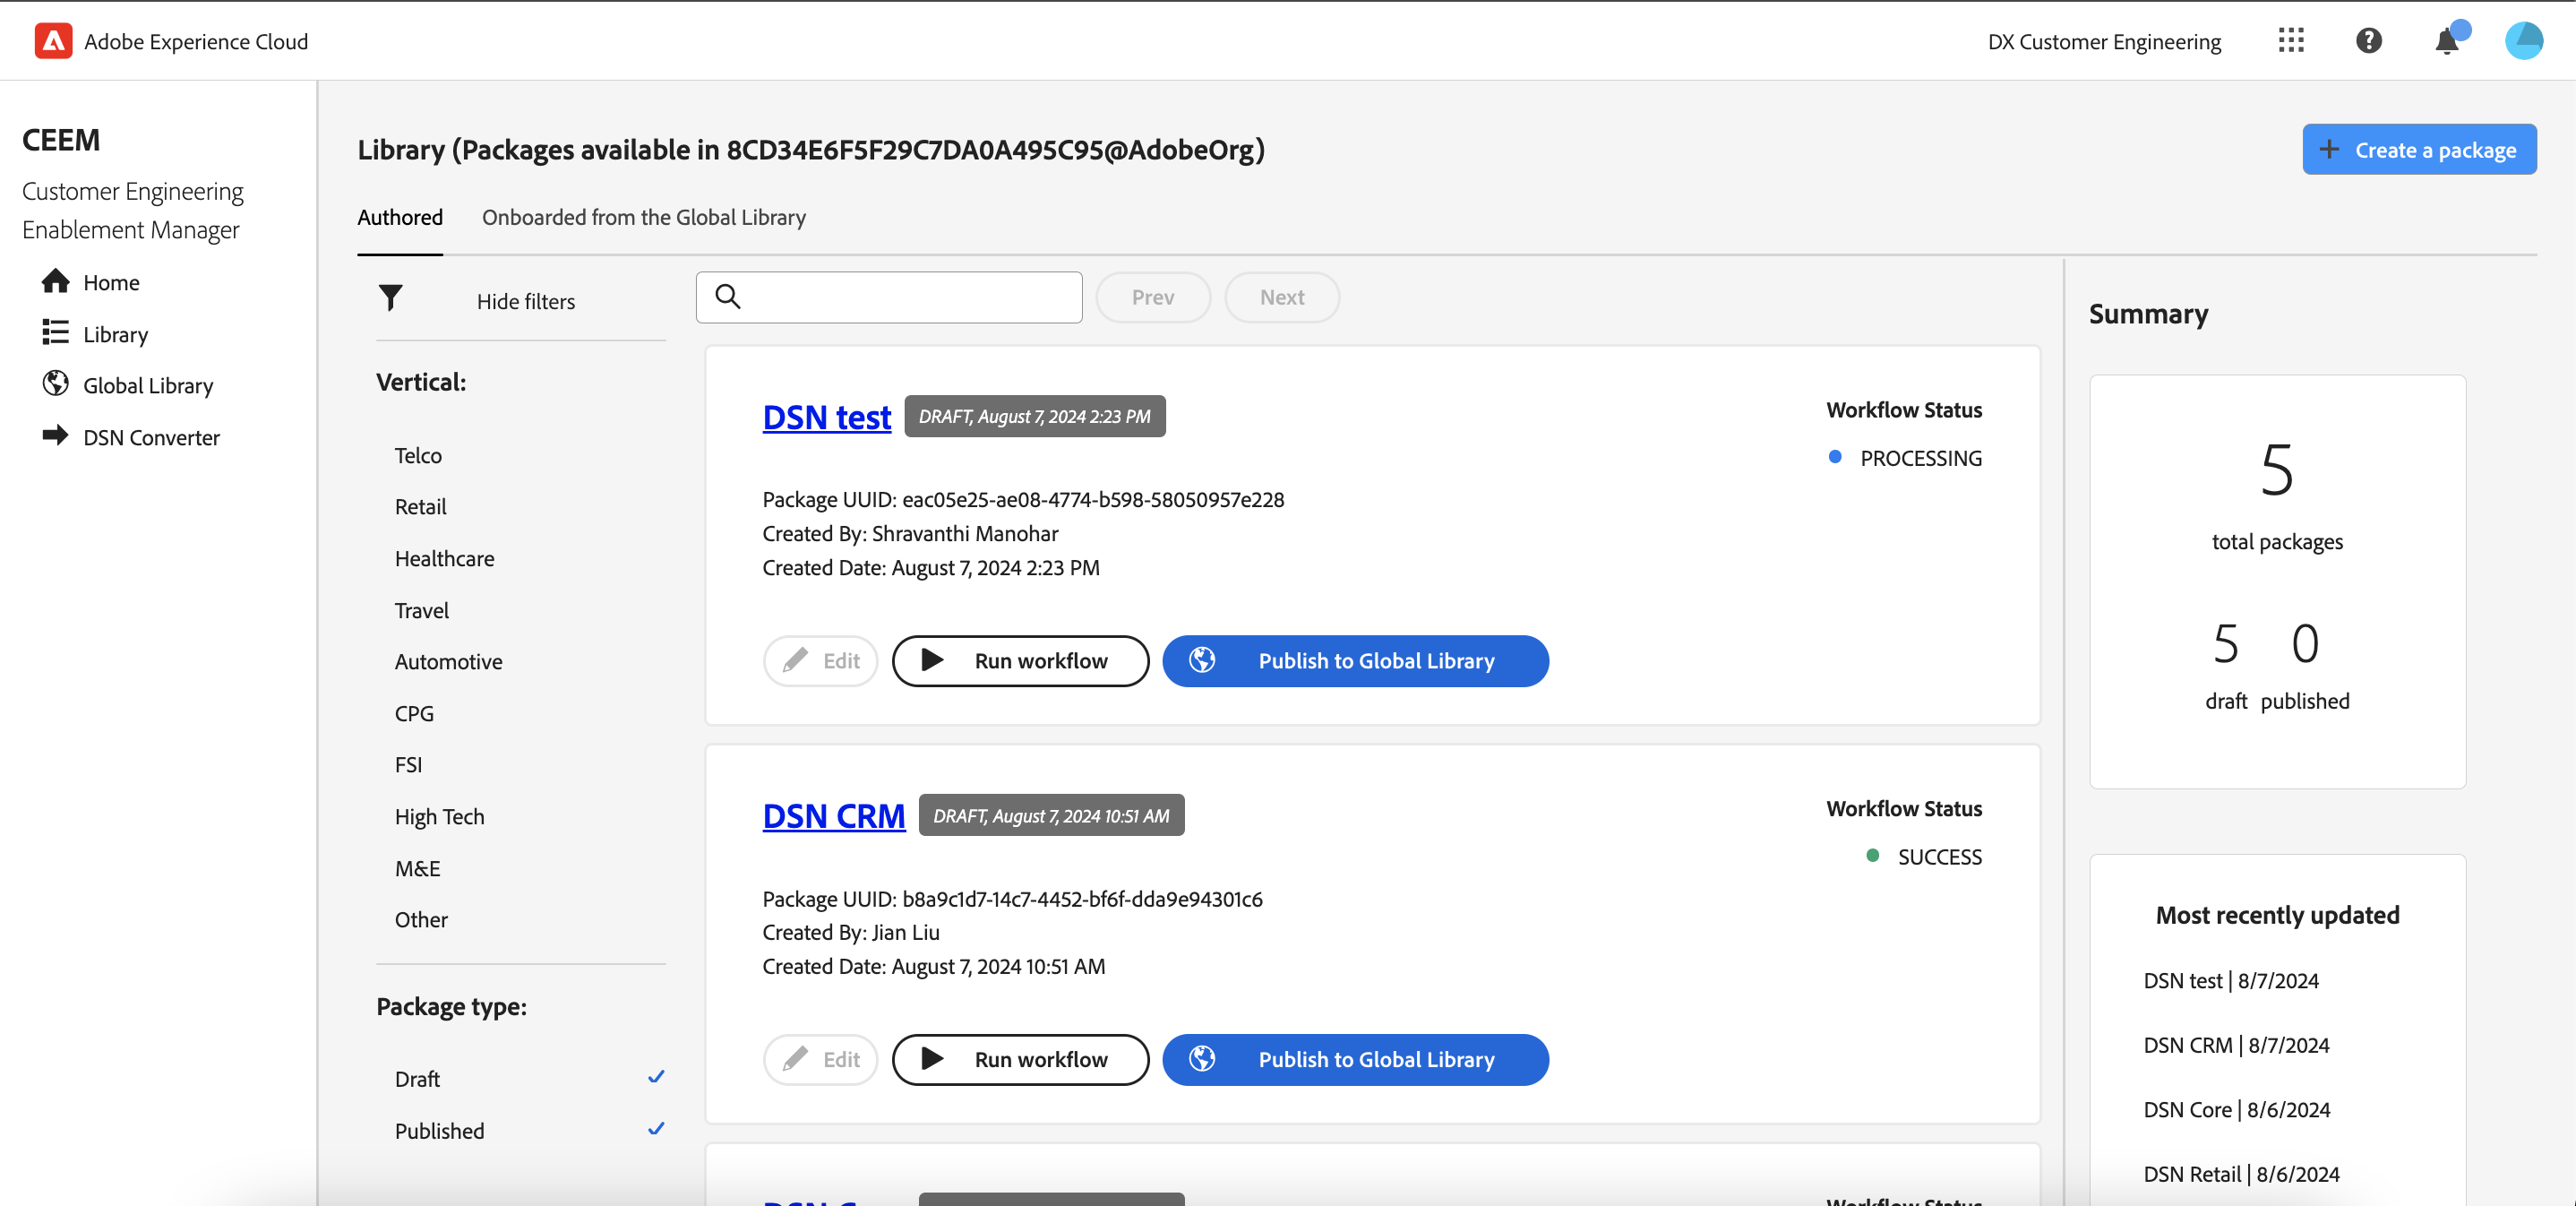Open the app switcher grid icon
This screenshot has width=2576, height=1206.
[2291, 41]
